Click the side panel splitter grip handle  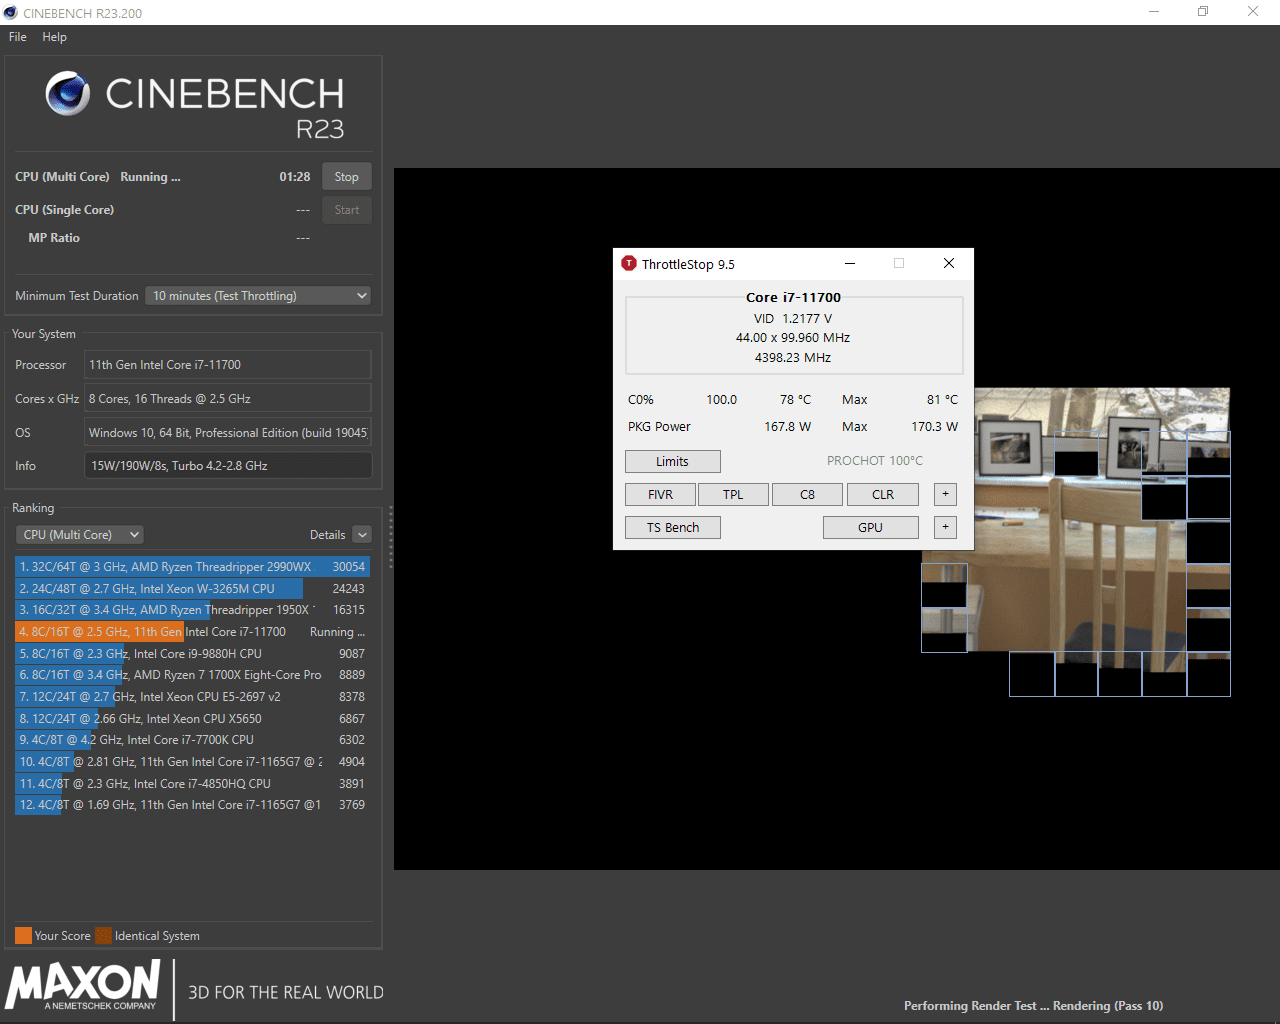pyautogui.click(x=390, y=537)
